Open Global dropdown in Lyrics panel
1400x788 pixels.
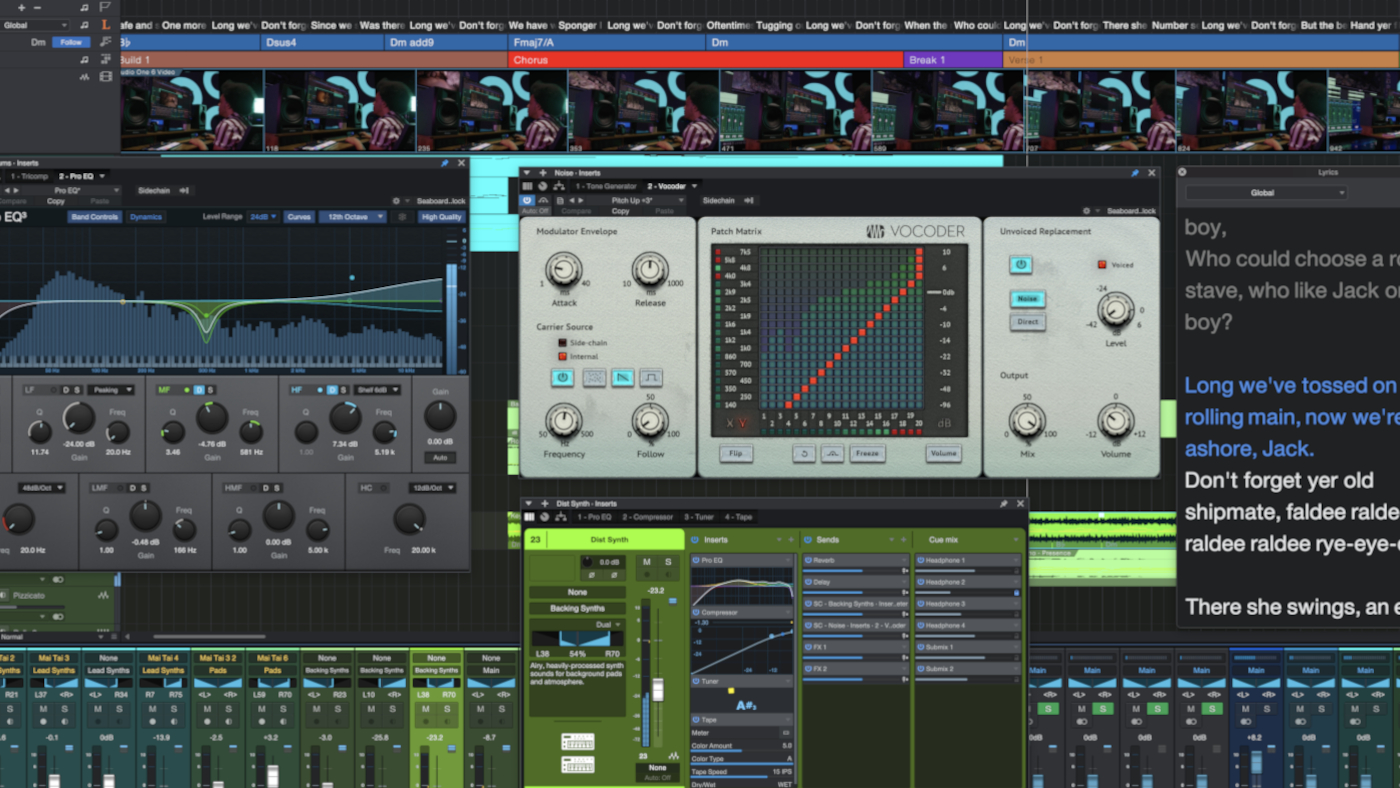pyautogui.click(x=1265, y=192)
